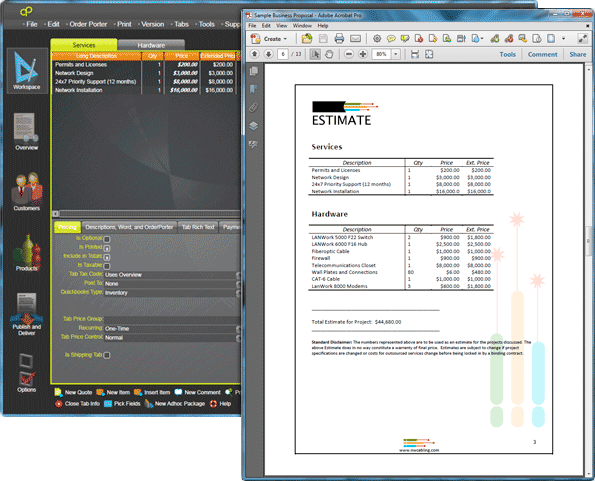Choose the hand pan tool in Acrobat
This screenshot has width=595, height=481.
click(x=329, y=54)
